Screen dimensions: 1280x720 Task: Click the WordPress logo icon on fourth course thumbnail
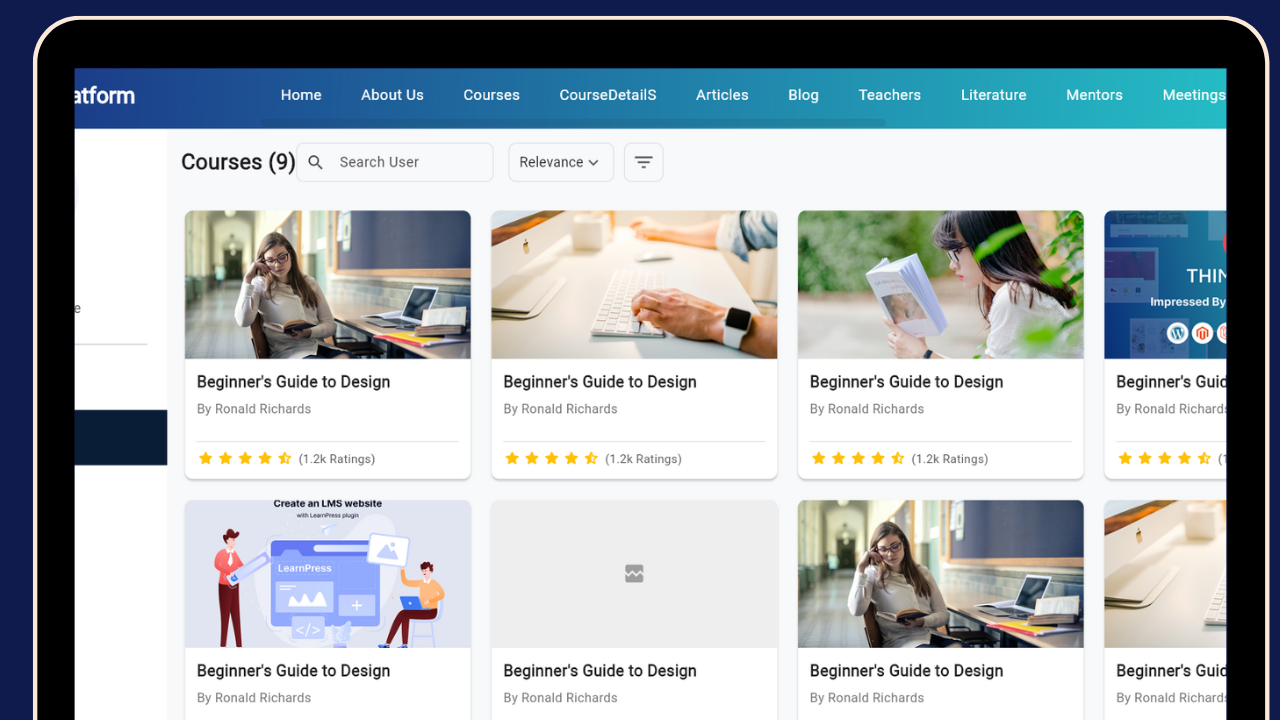click(x=1177, y=332)
